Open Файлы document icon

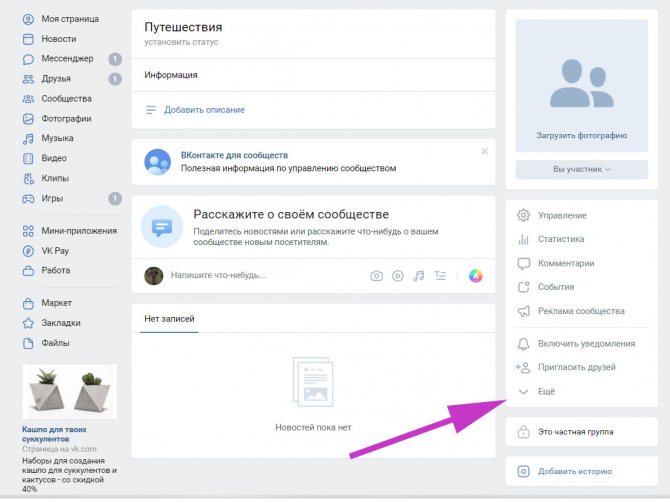(28, 343)
